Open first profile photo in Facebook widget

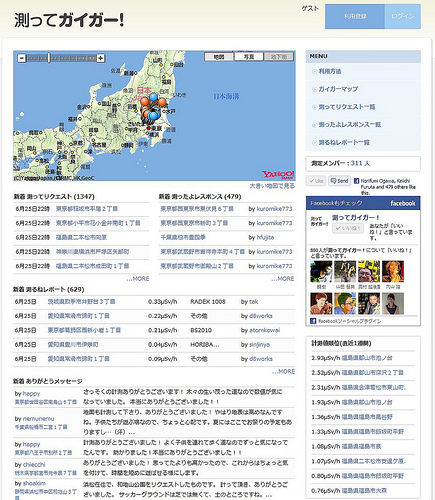pos(321,272)
